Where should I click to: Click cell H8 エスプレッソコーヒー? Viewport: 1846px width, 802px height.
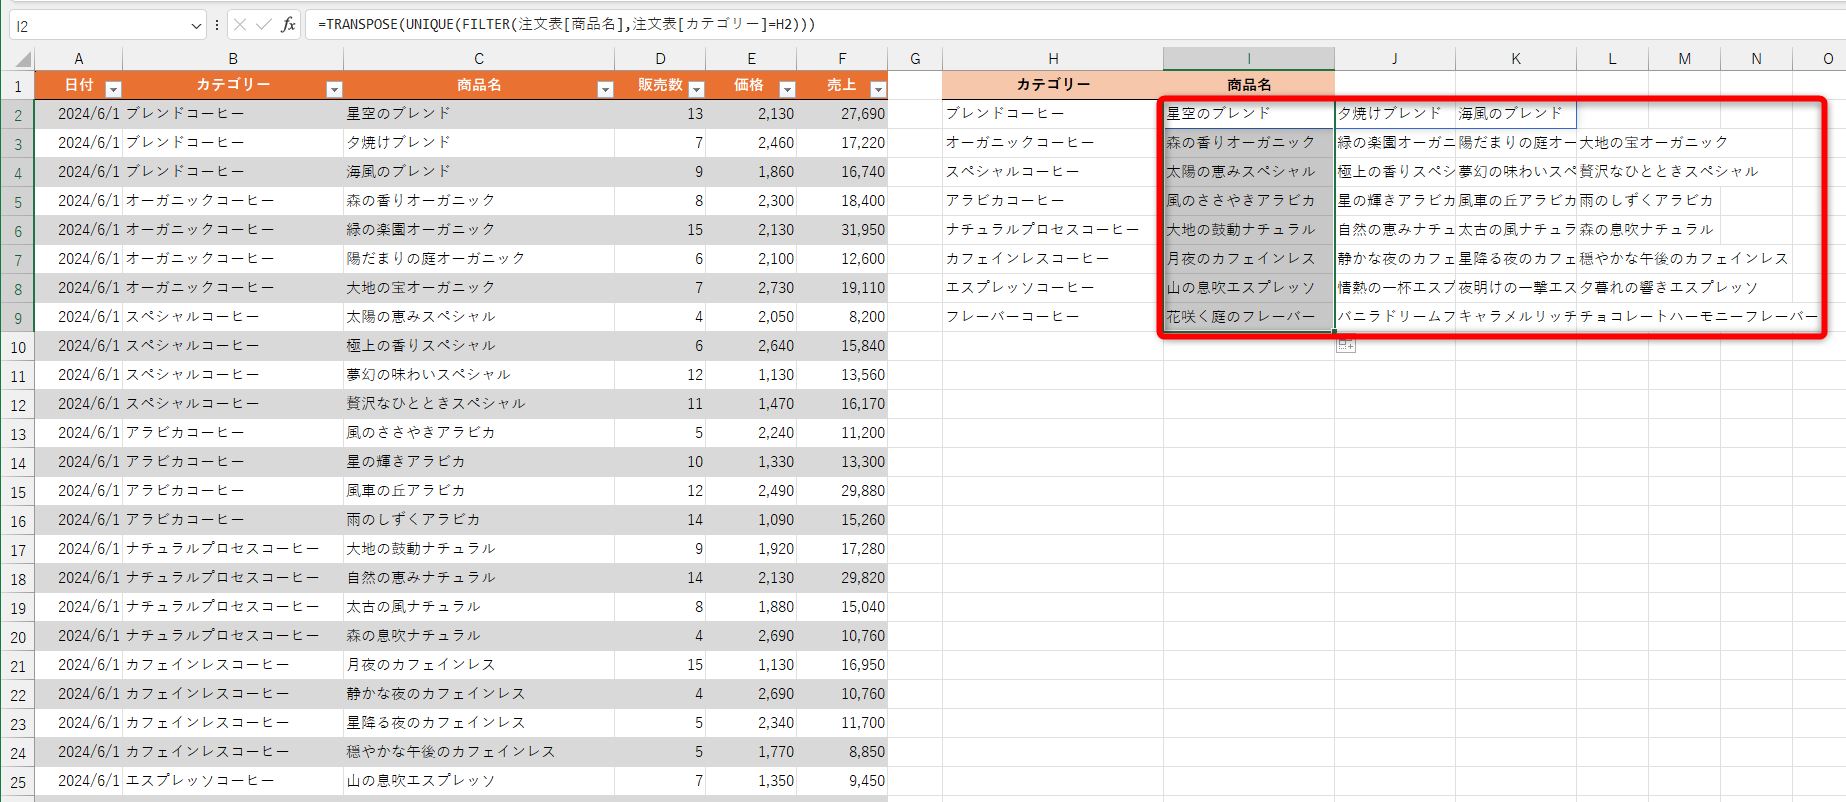(1053, 288)
